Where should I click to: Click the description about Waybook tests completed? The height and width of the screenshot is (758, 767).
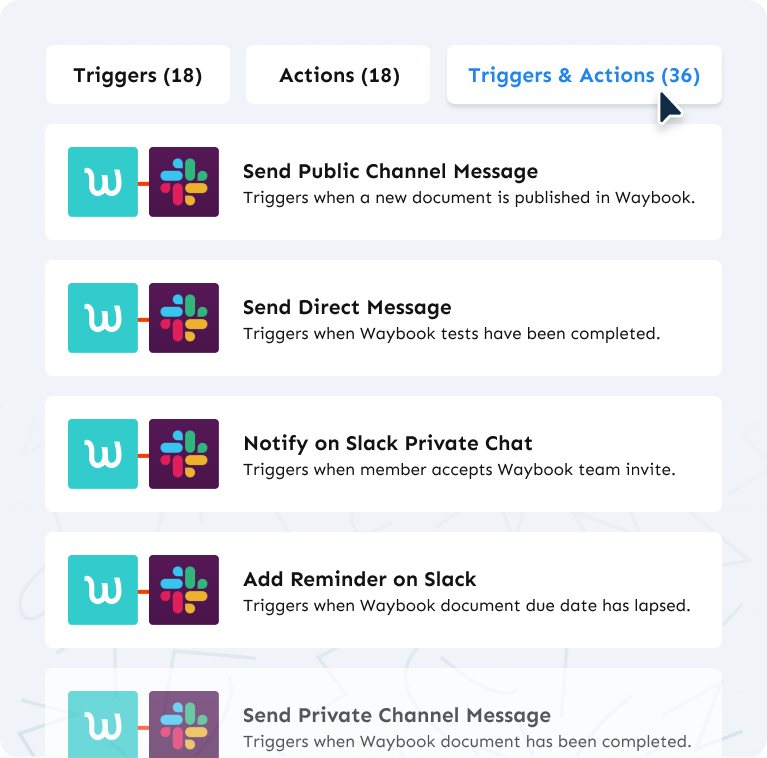tap(451, 334)
